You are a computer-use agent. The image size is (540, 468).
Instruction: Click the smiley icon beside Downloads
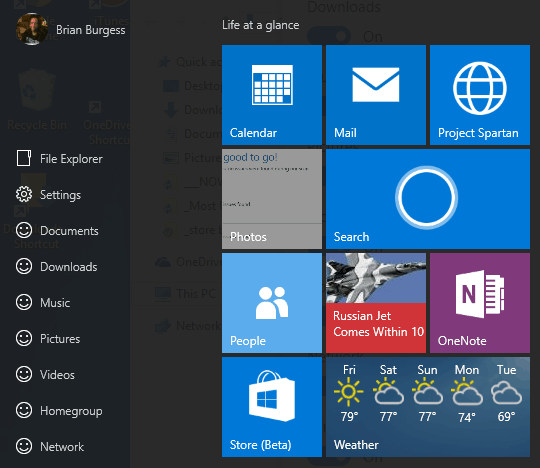click(x=24, y=267)
